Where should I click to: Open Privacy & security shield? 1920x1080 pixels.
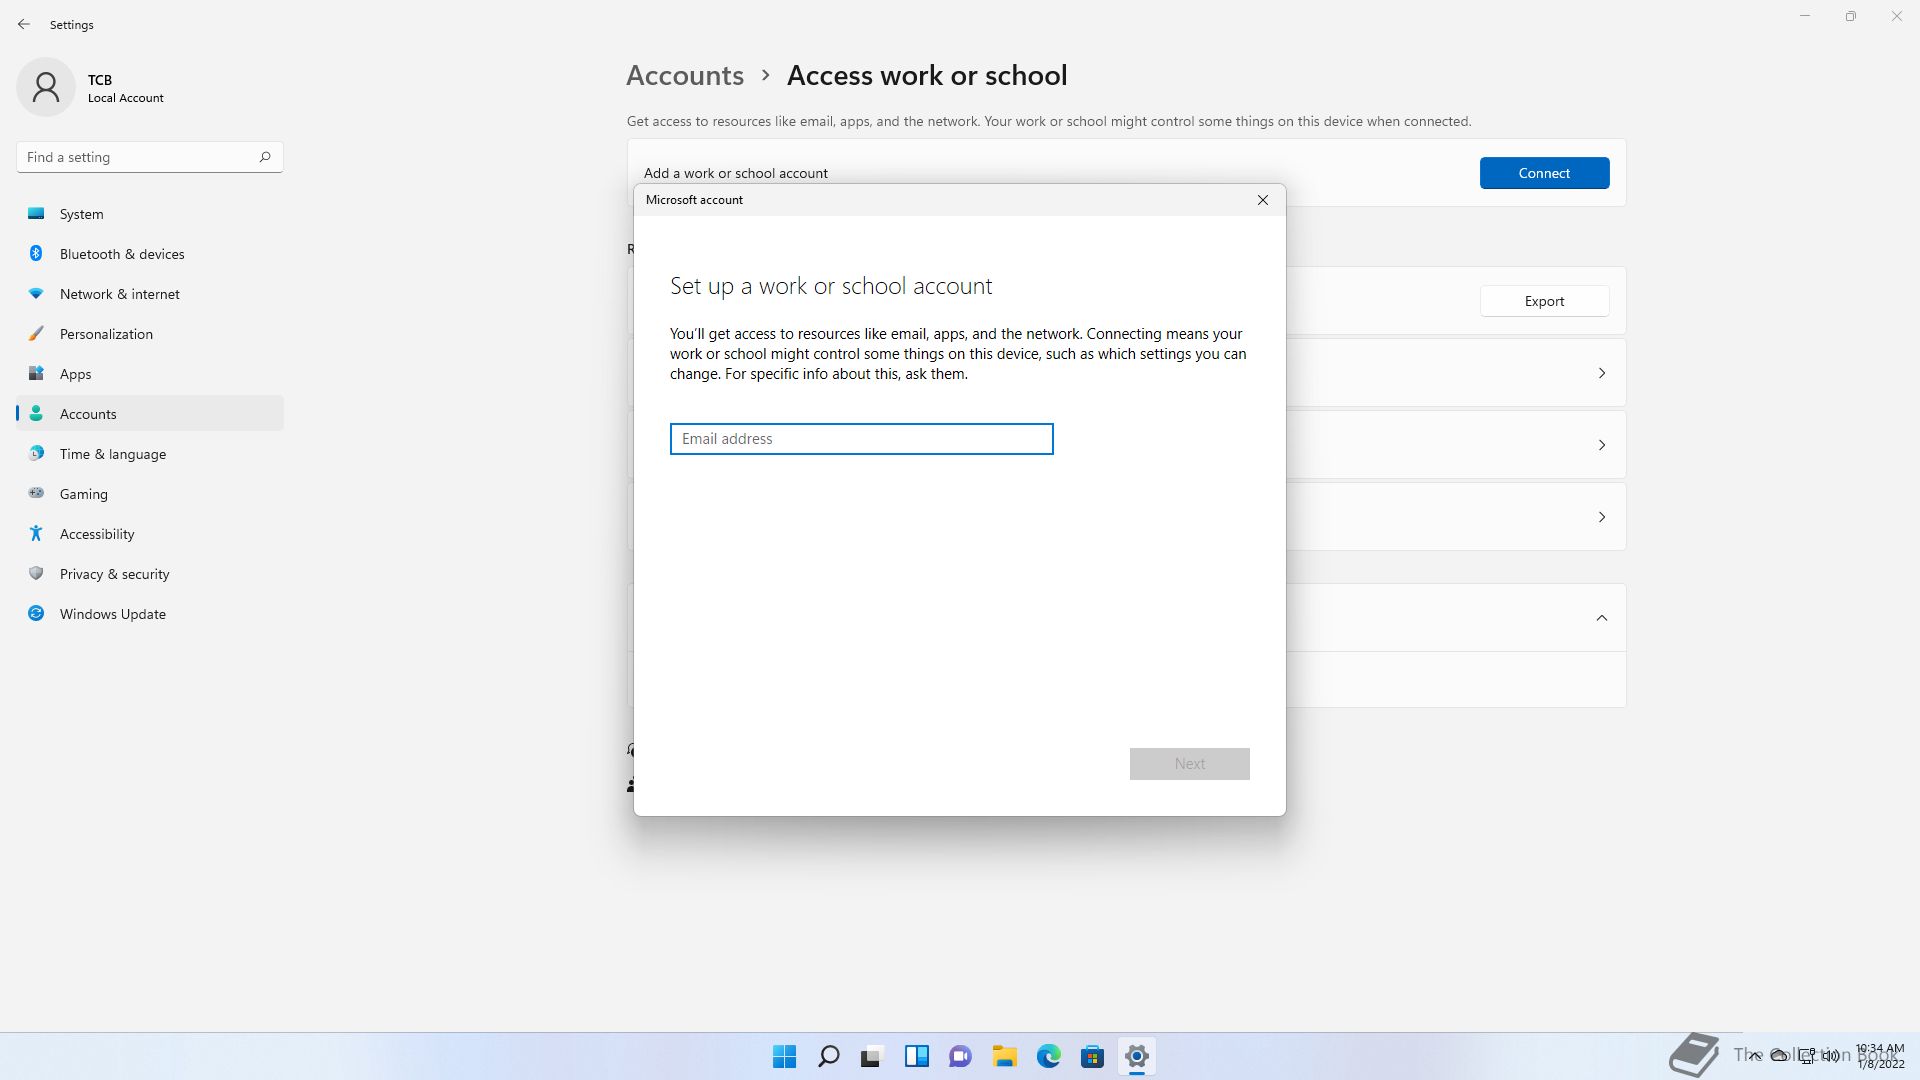pyautogui.click(x=36, y=574)
